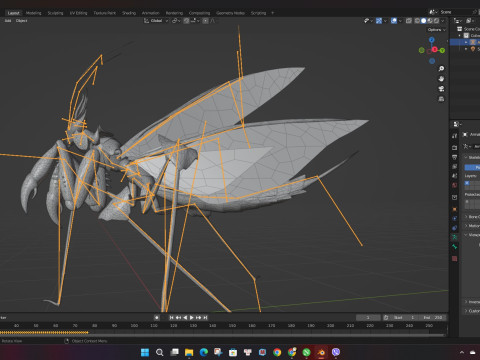Open the viewport shading options dropdown

point(443,21)
